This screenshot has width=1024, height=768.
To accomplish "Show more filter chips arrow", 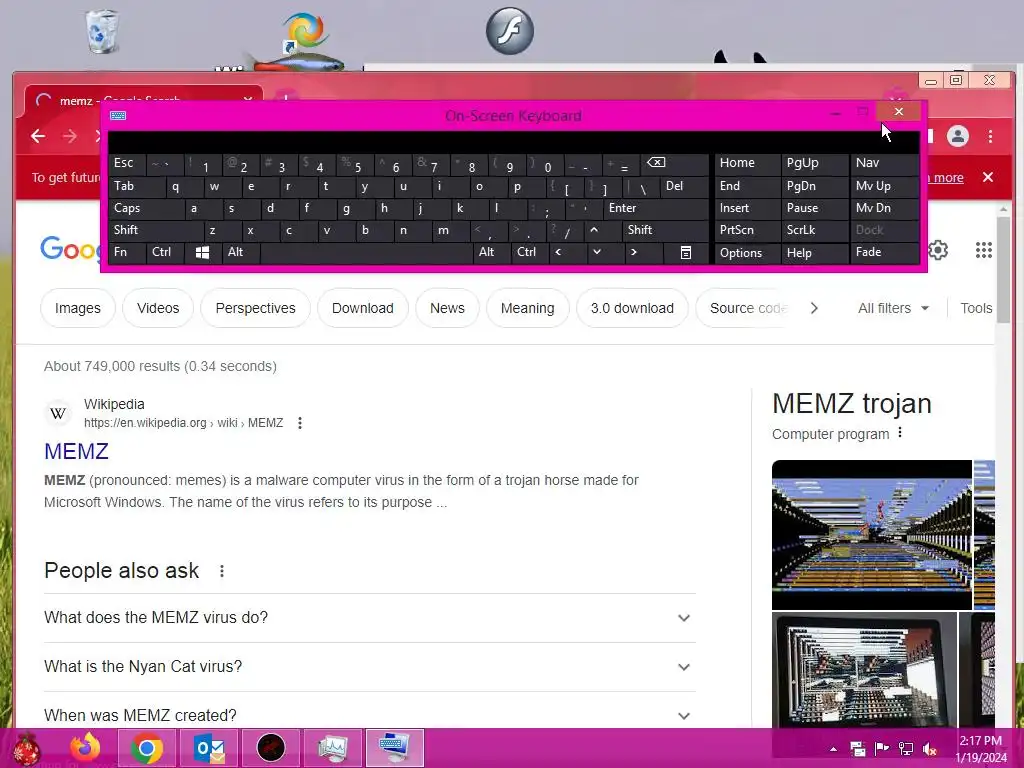I will [814, 308].
